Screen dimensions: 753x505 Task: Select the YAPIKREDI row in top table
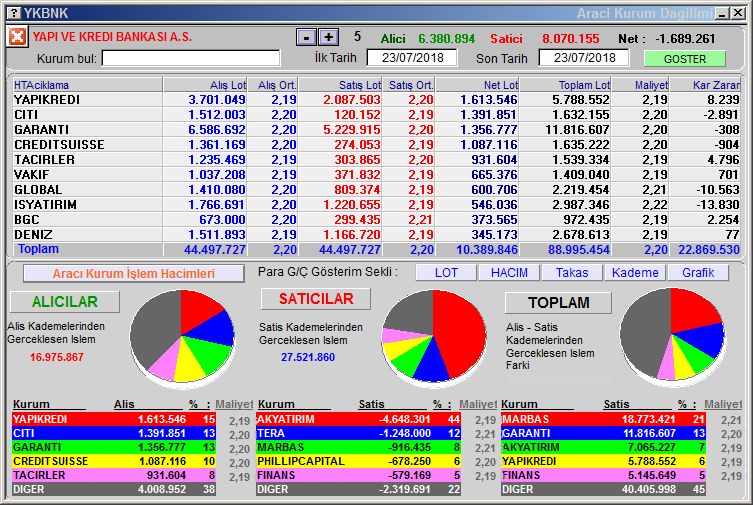click(x=376, y=99)
